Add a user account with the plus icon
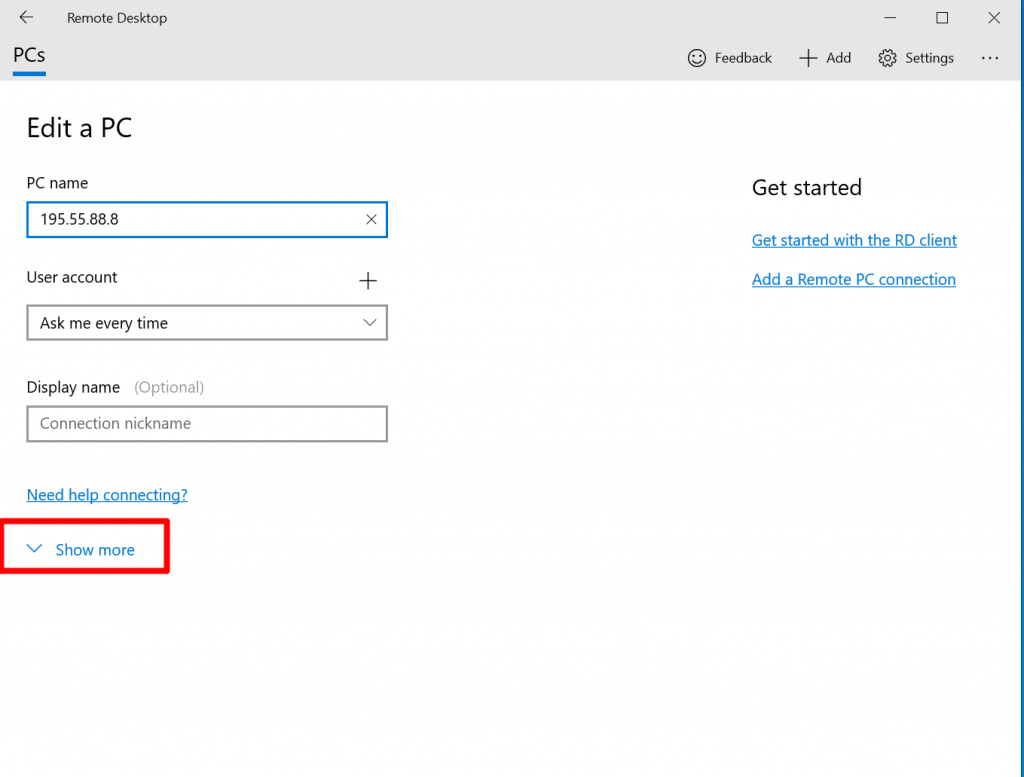Viewport: 1024px width, 777px height. pyautogui.click(x=368, y=281)
